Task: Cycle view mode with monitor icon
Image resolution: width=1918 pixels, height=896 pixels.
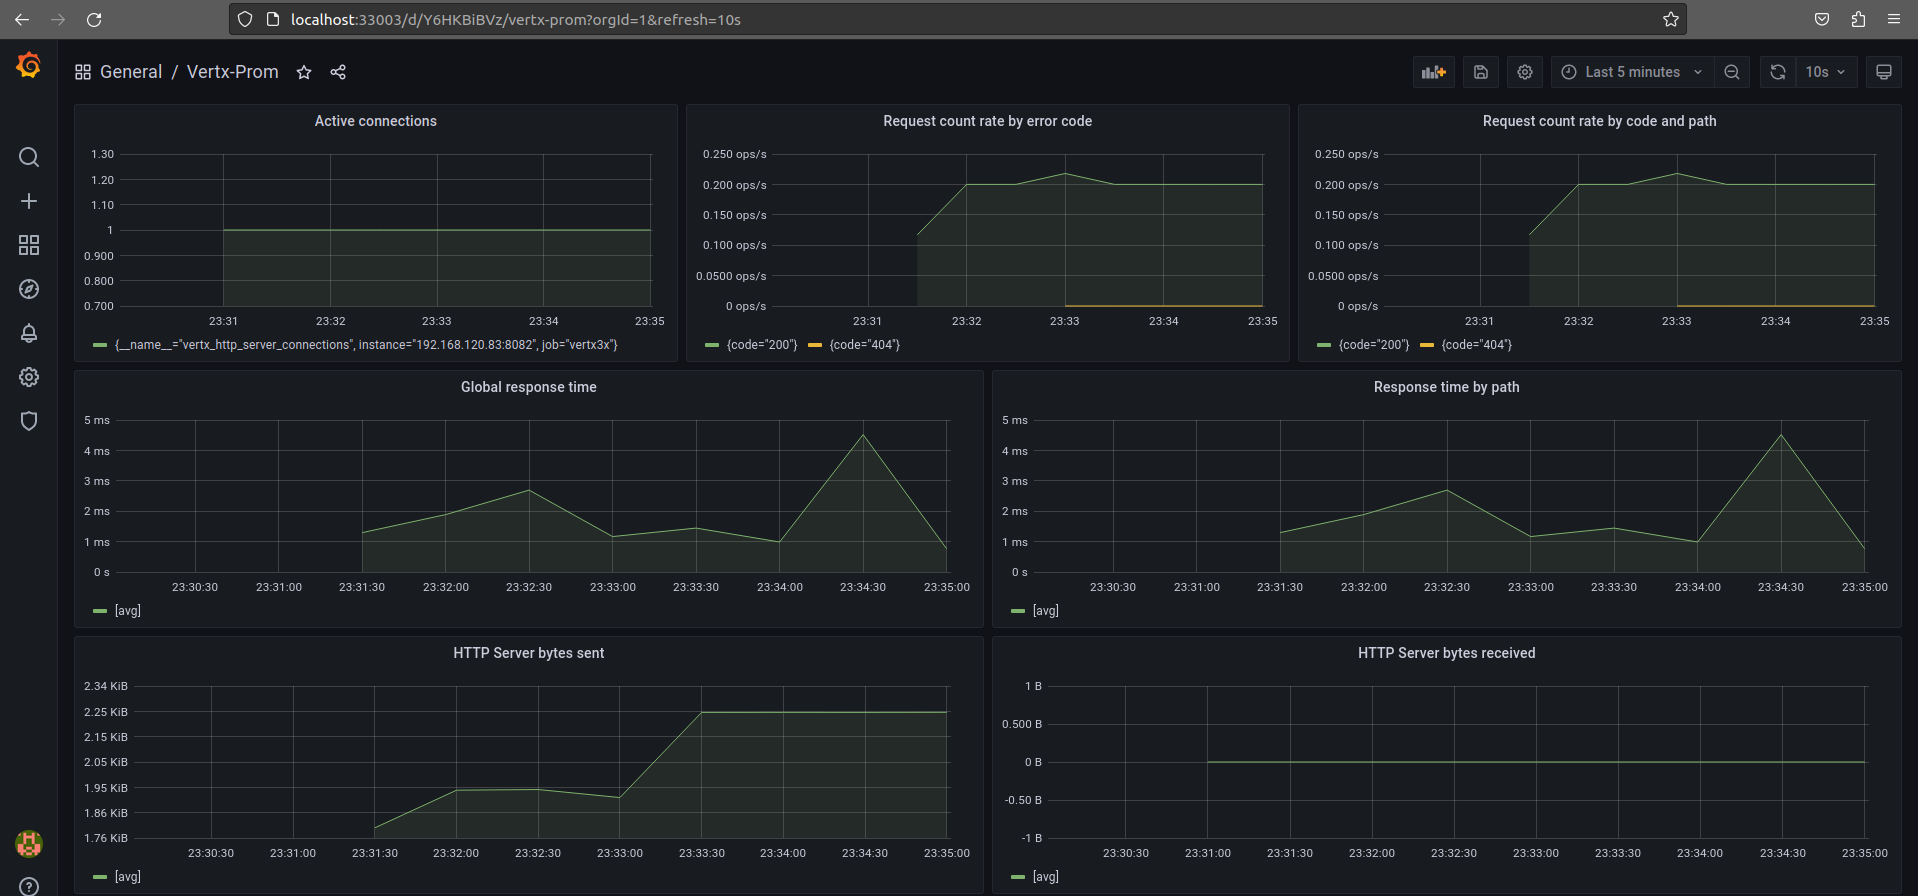Action: tap(1884, 72)
